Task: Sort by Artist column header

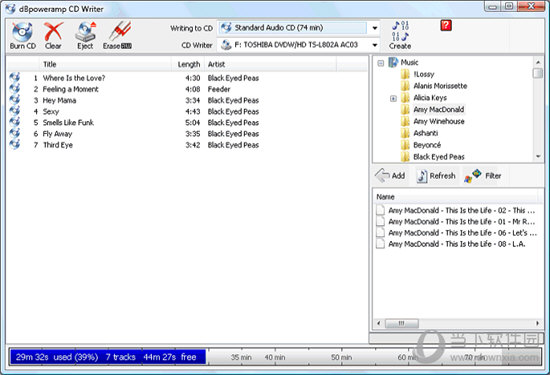Action: [270, 64]
